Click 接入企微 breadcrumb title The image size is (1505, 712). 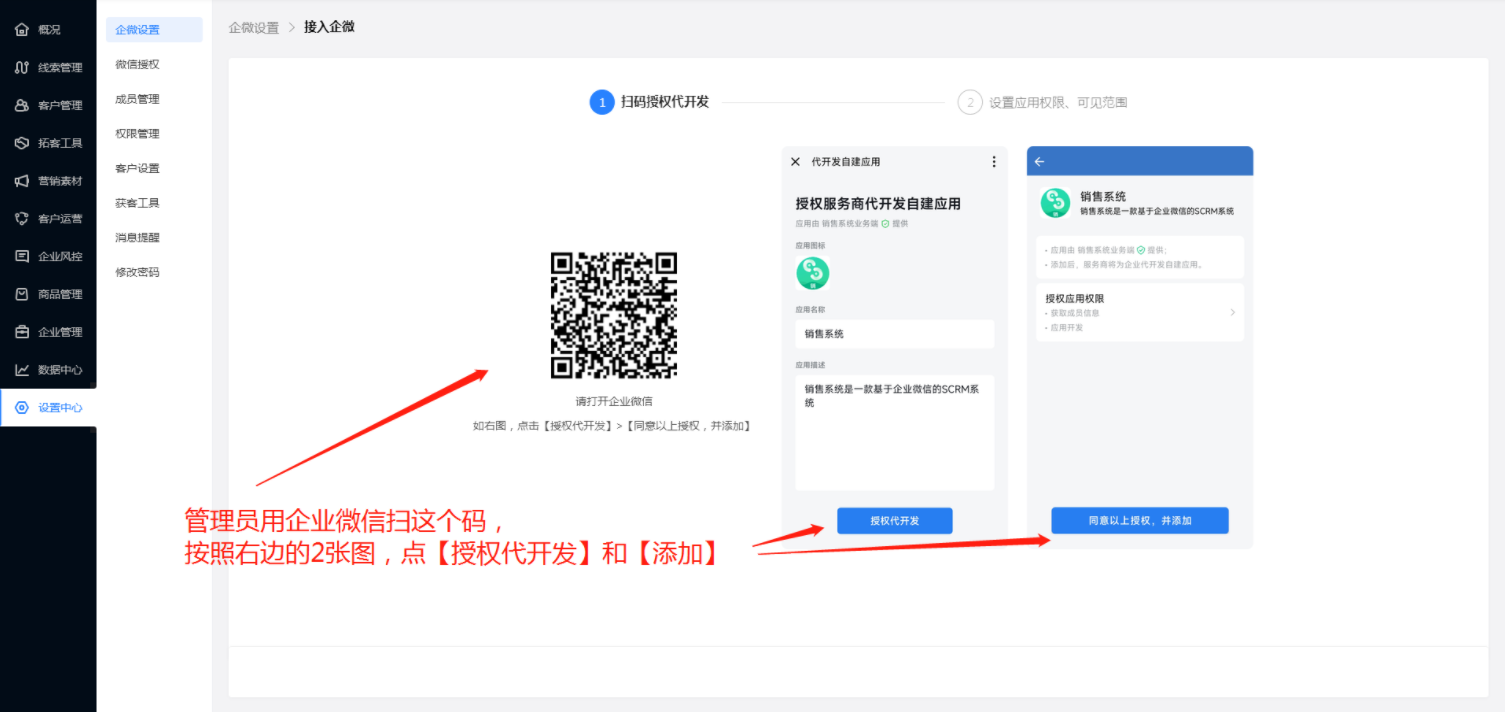coord(329,27)
